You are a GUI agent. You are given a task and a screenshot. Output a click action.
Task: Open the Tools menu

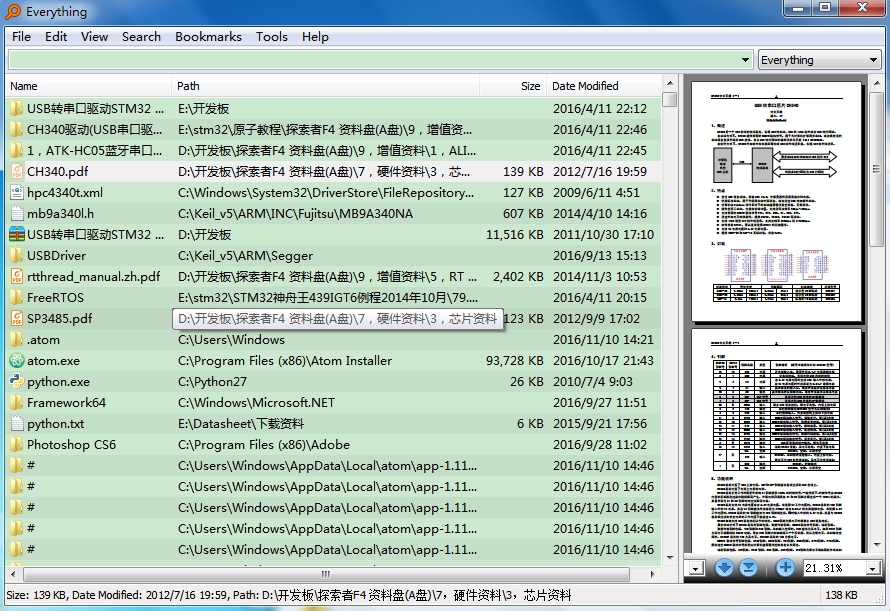click(272, 36)
